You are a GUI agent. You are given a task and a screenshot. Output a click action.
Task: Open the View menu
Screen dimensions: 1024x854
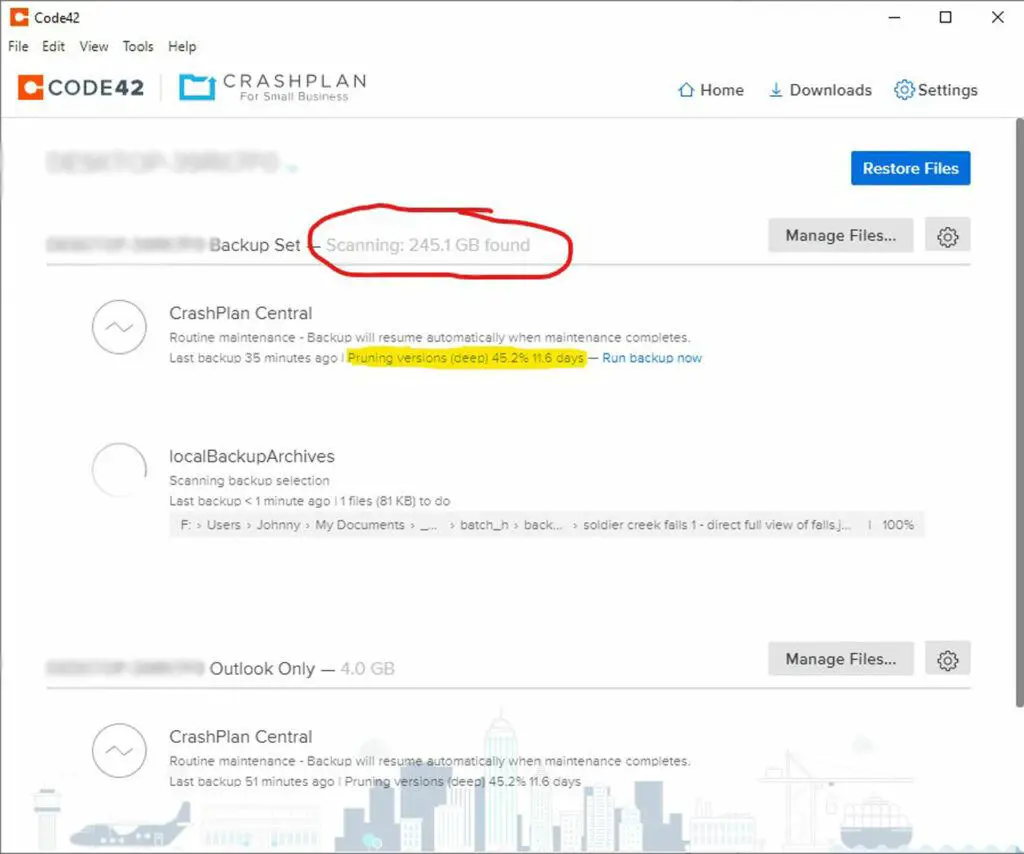[93, 46]
